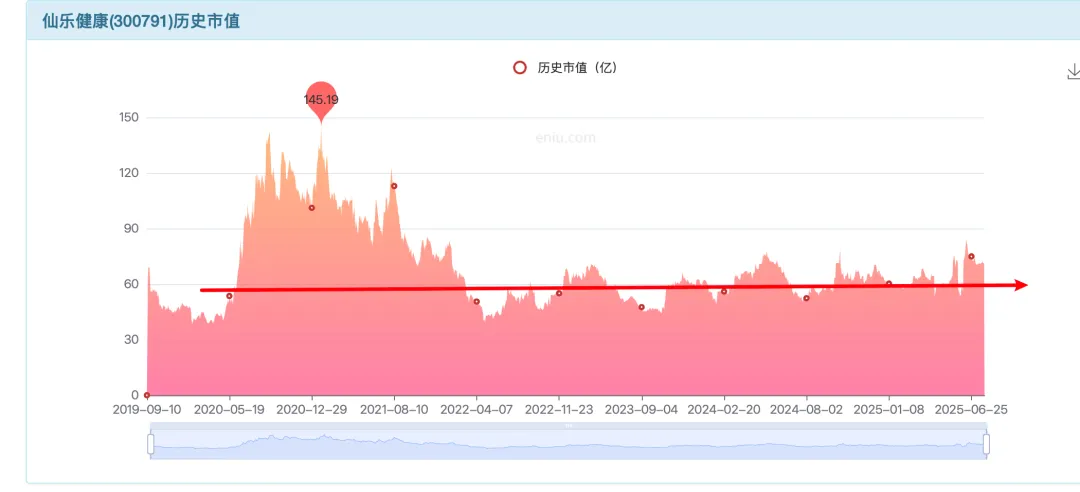This screenshot has height=492, width=1080.
Task: Click the data point above 2024-02-20
Action: click(724, 291)
